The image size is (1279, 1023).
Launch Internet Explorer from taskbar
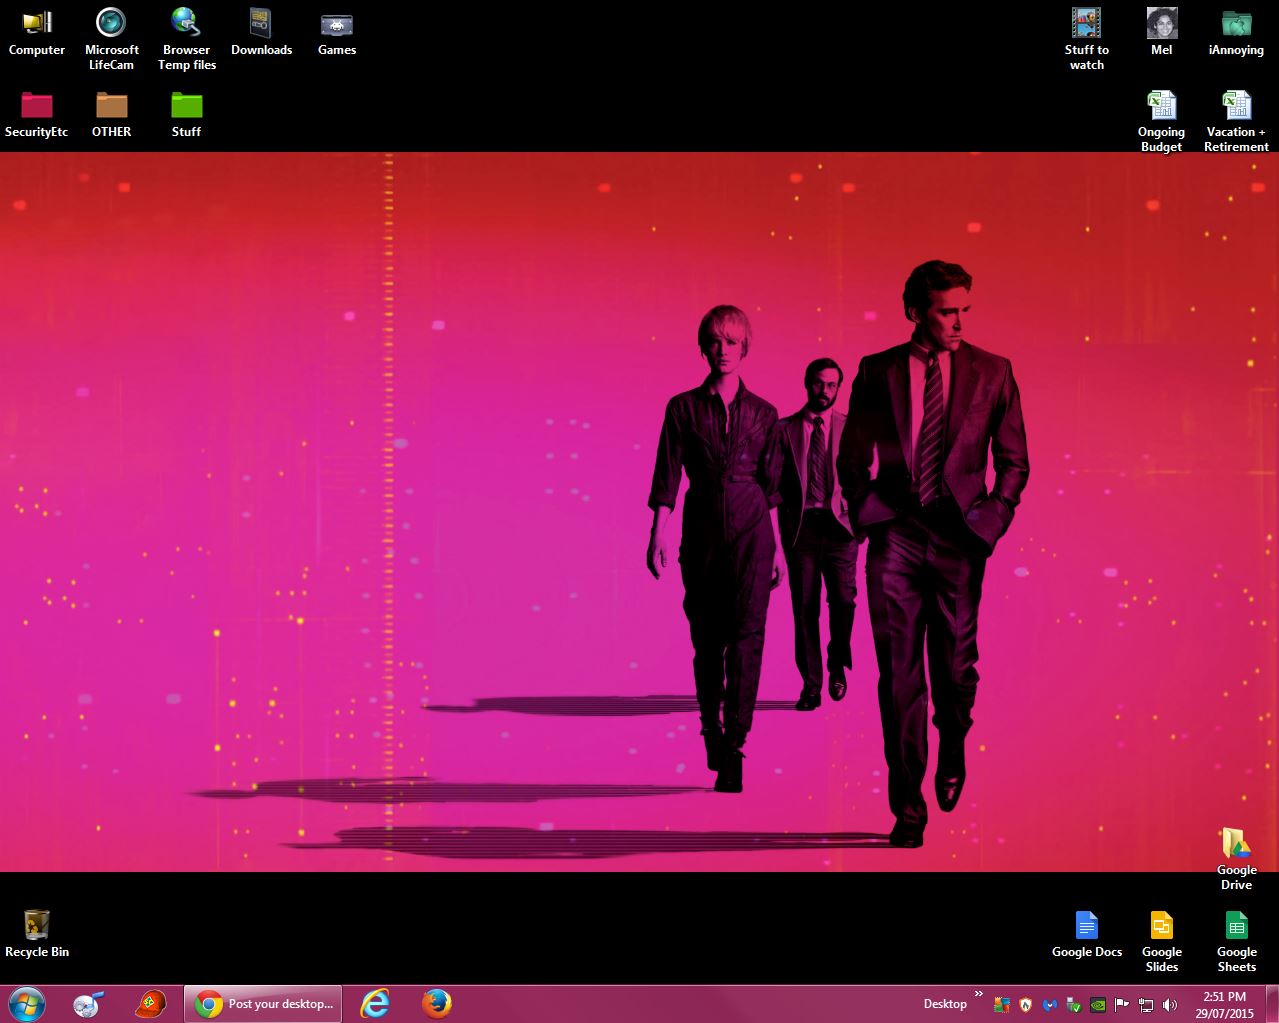tap(375, 1003)
